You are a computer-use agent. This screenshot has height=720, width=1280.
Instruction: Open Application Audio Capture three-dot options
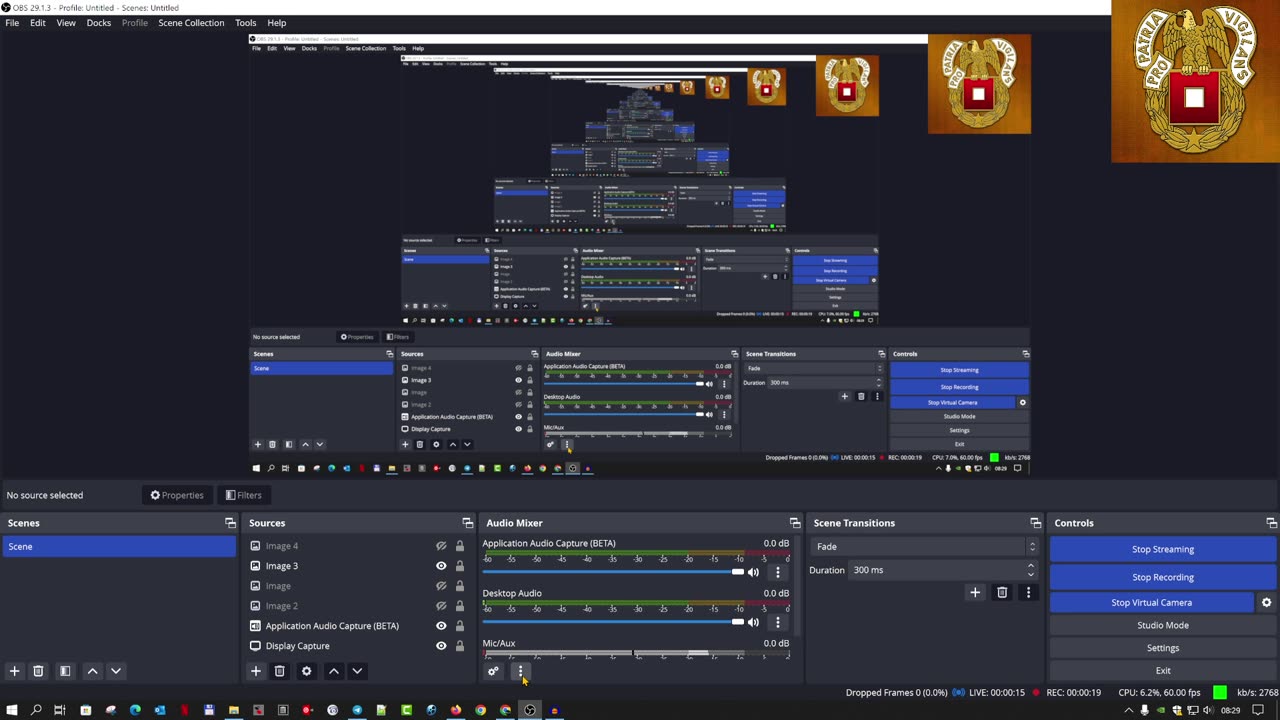[778, 572]
